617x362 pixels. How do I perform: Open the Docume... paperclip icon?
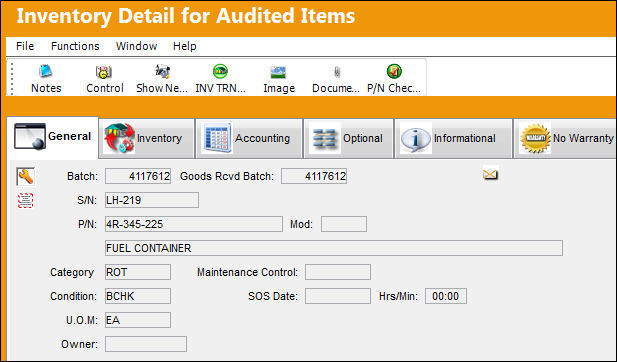[x=337, y=72]
